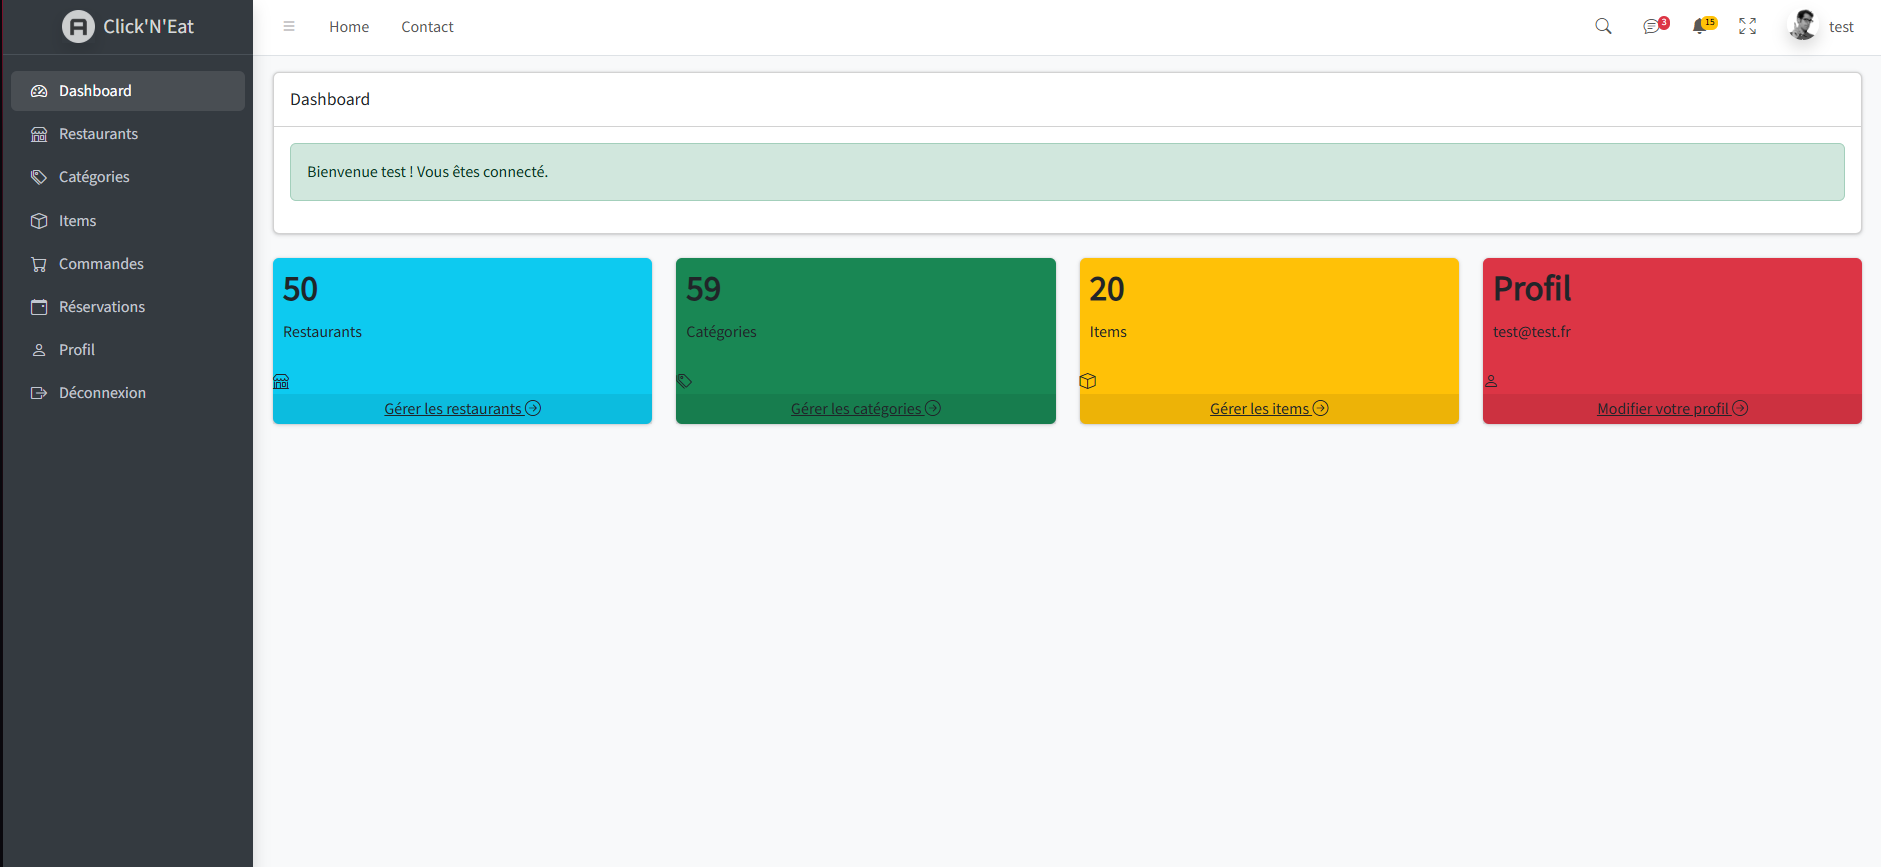The width and height of the screenshot is (1881, 867).
Task: Click the person icon on Profil card
Action: tap(1491, 381)
